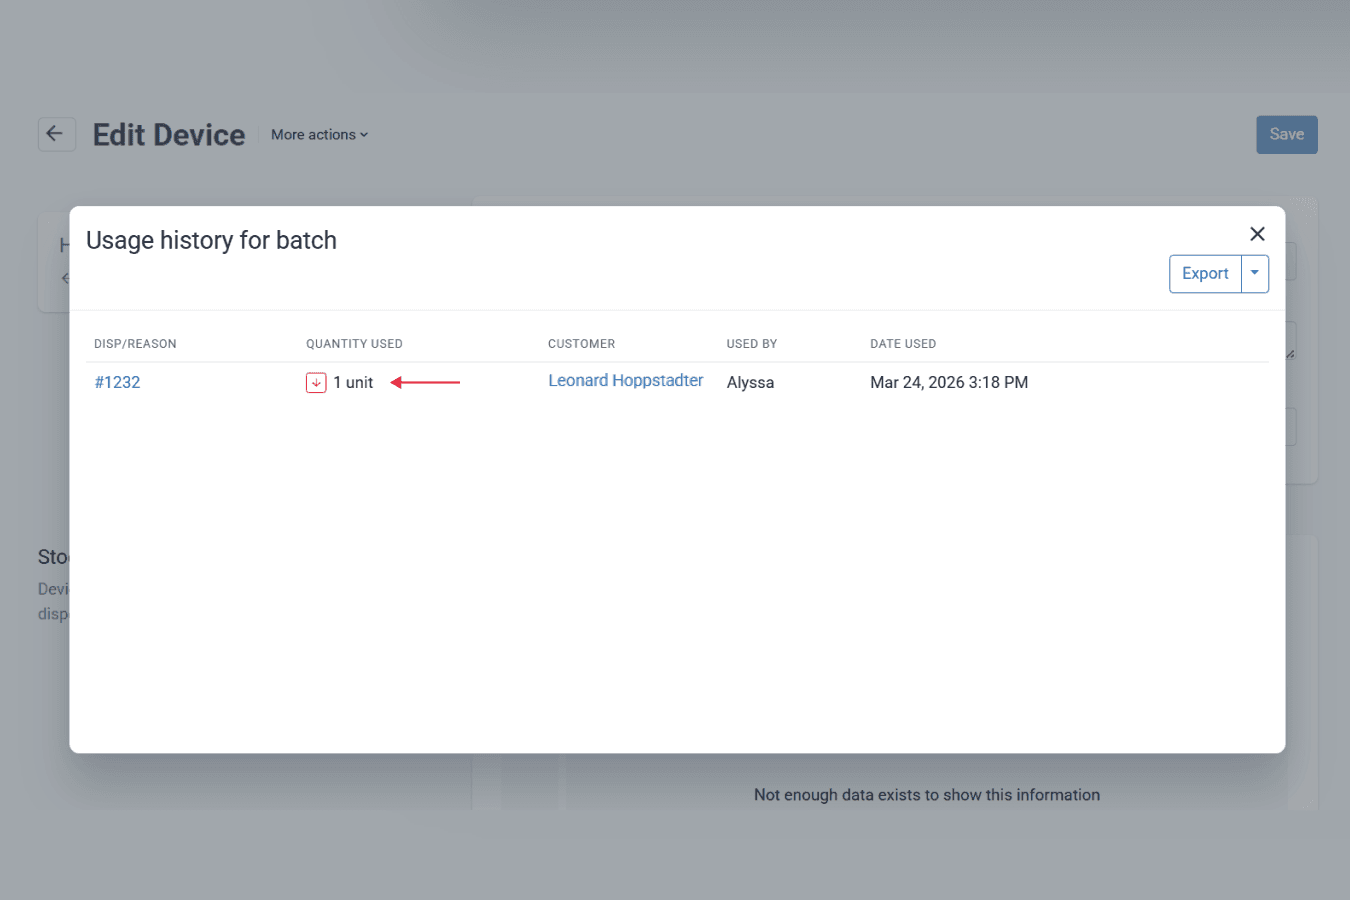Image resolution: width=1350 pixels, height=900 pixels.
Task: Click the 'Not enough data exists' message
Action: (x=927, y=795)
